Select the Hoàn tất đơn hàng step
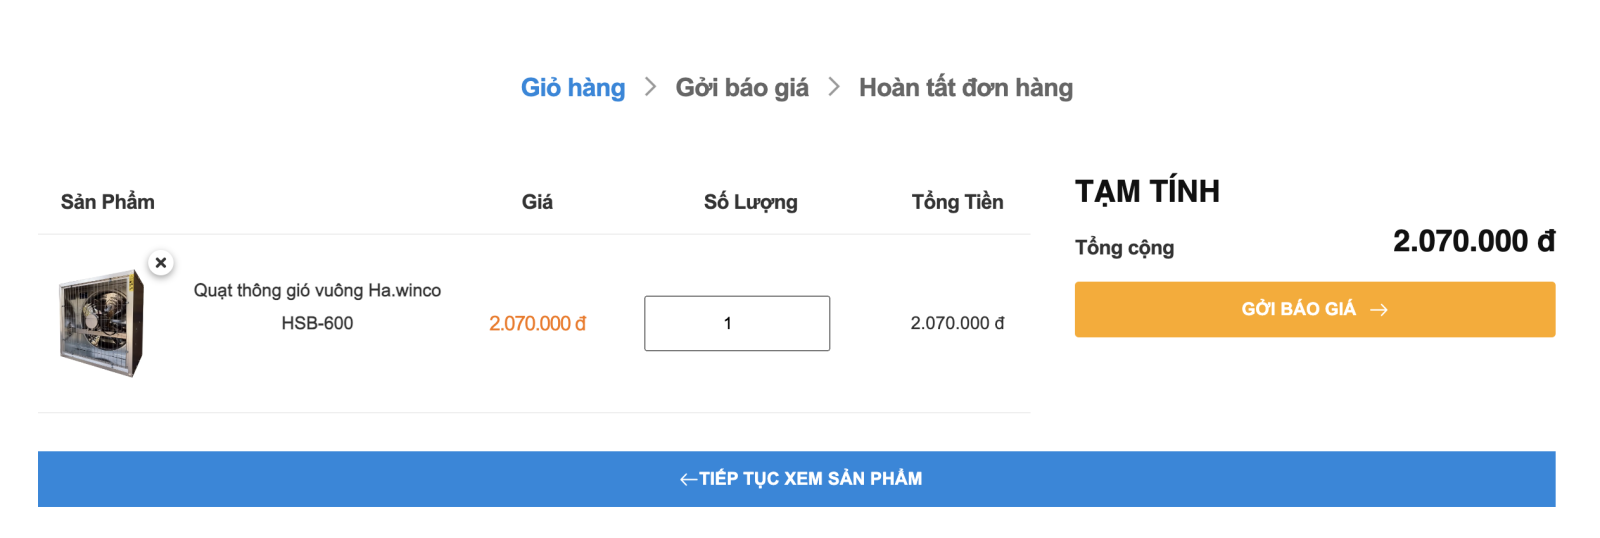 pyautogui.click(x=965, y=88)
